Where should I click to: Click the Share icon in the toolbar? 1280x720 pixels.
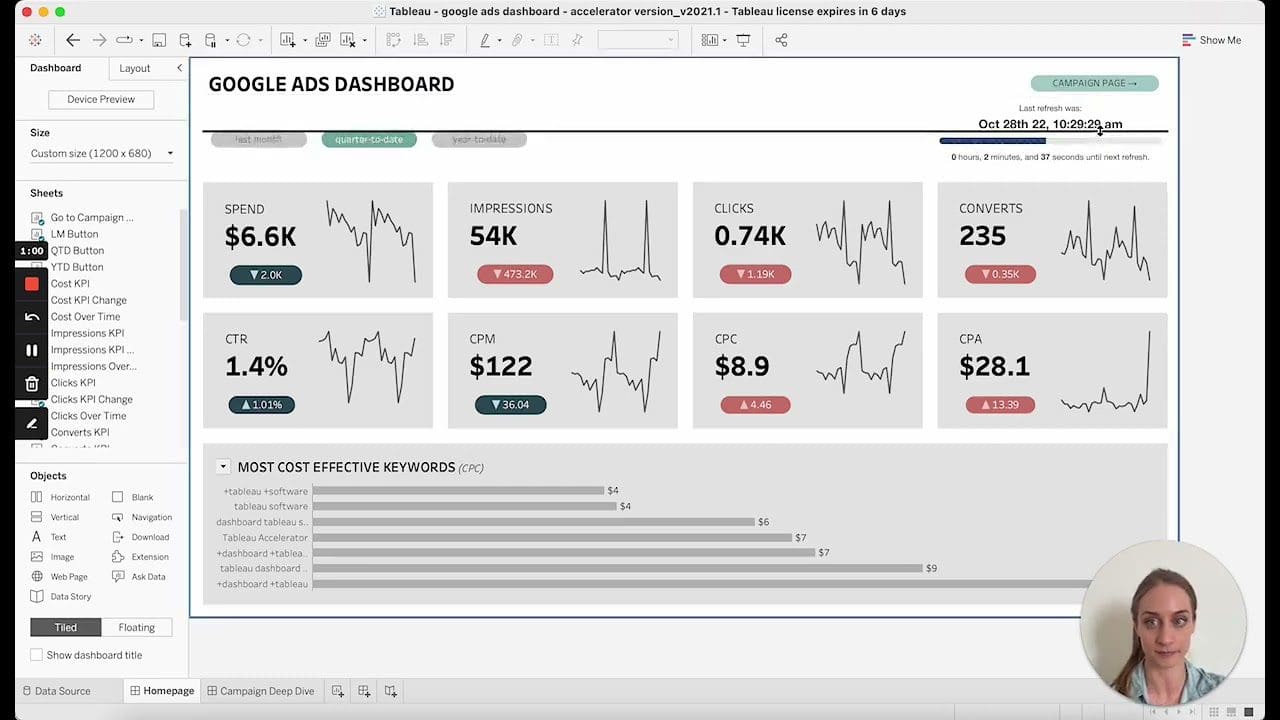point(781,40)
